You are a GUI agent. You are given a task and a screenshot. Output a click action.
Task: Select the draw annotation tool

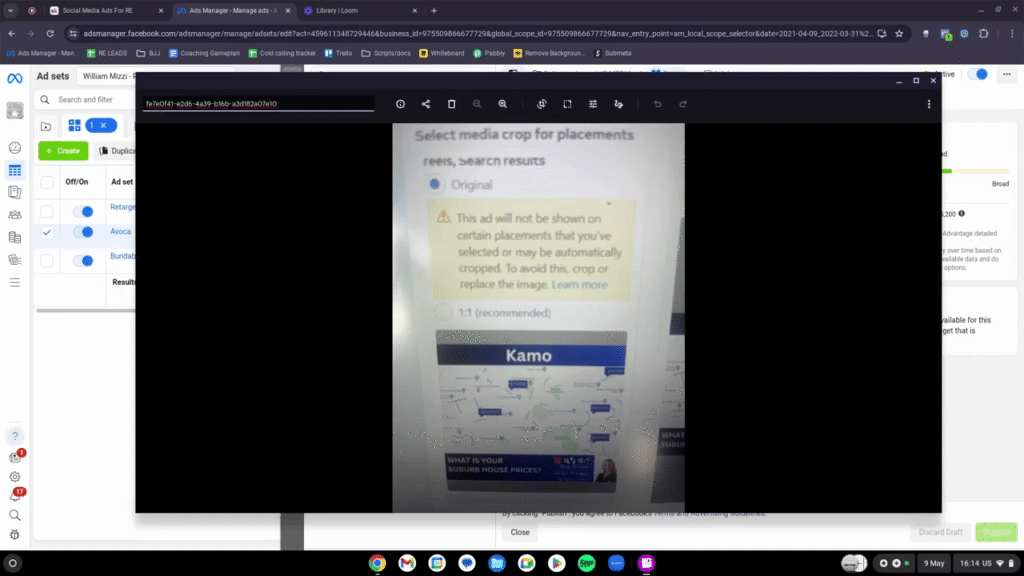point(618,104)
